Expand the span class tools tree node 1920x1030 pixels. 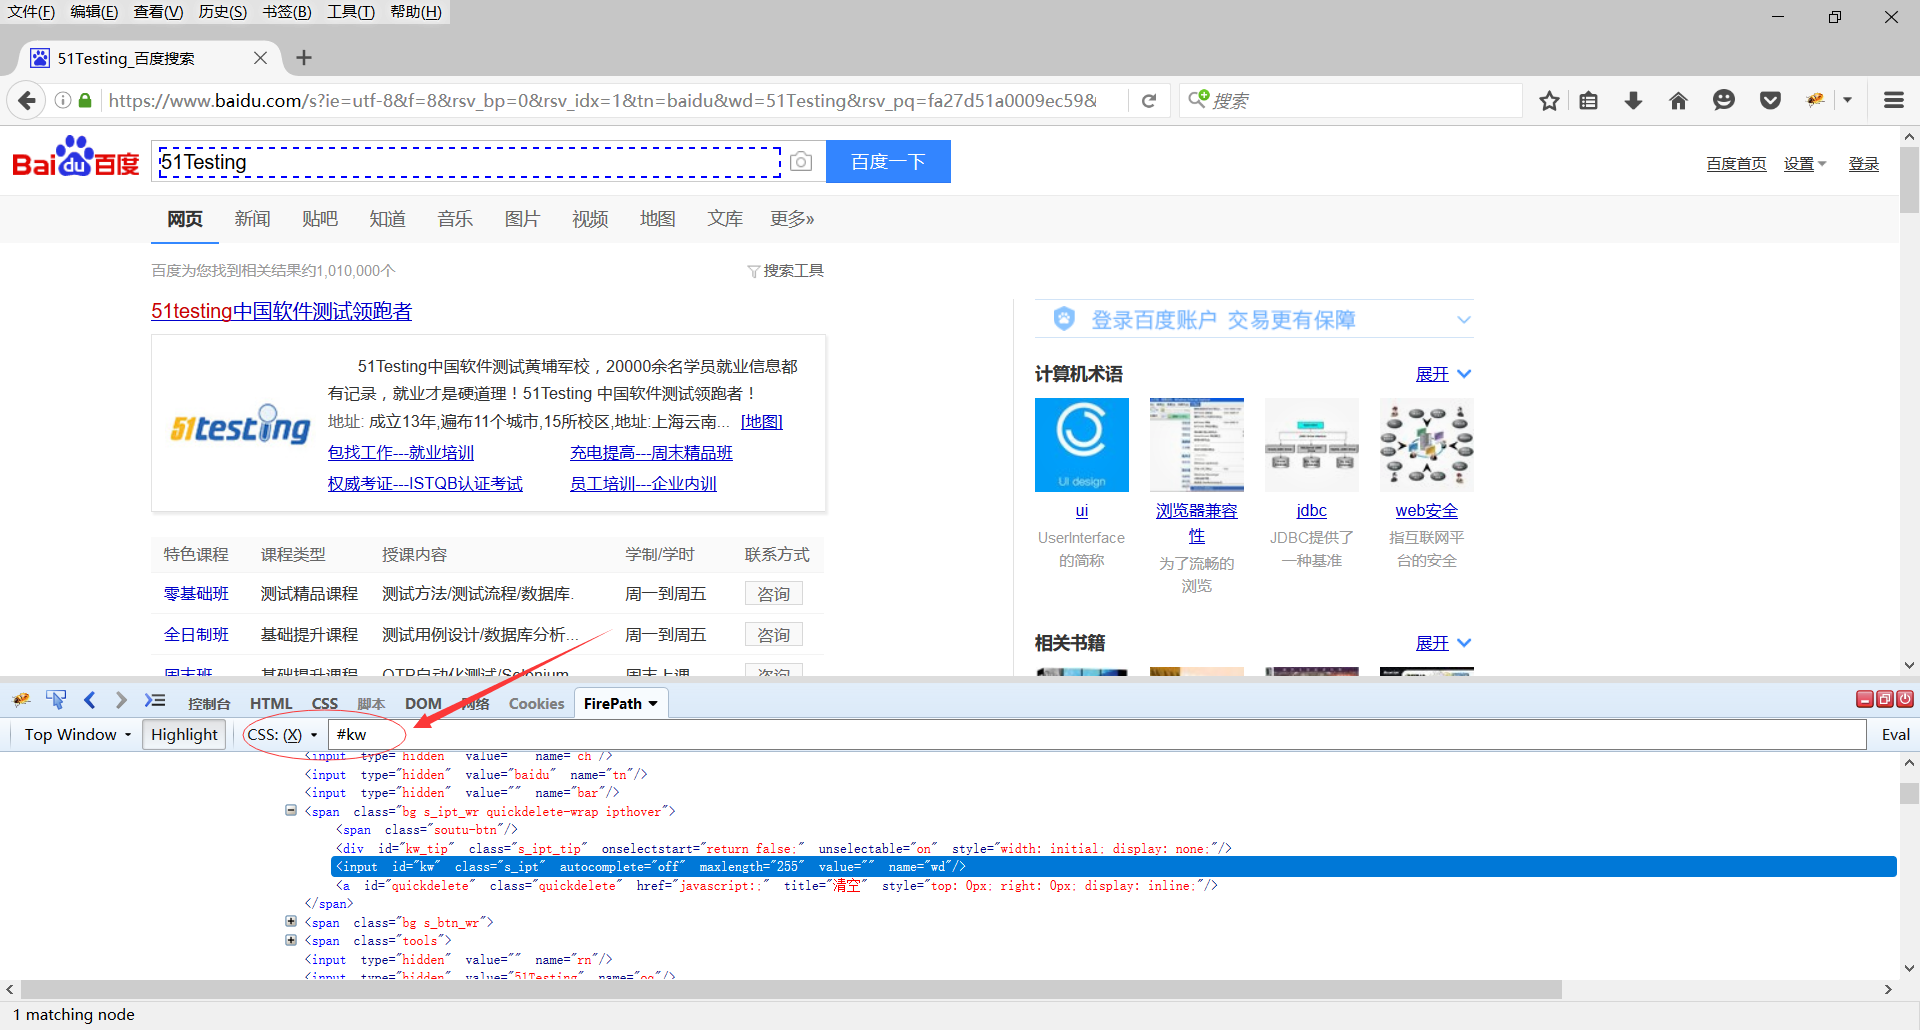[x=291, y=940]
